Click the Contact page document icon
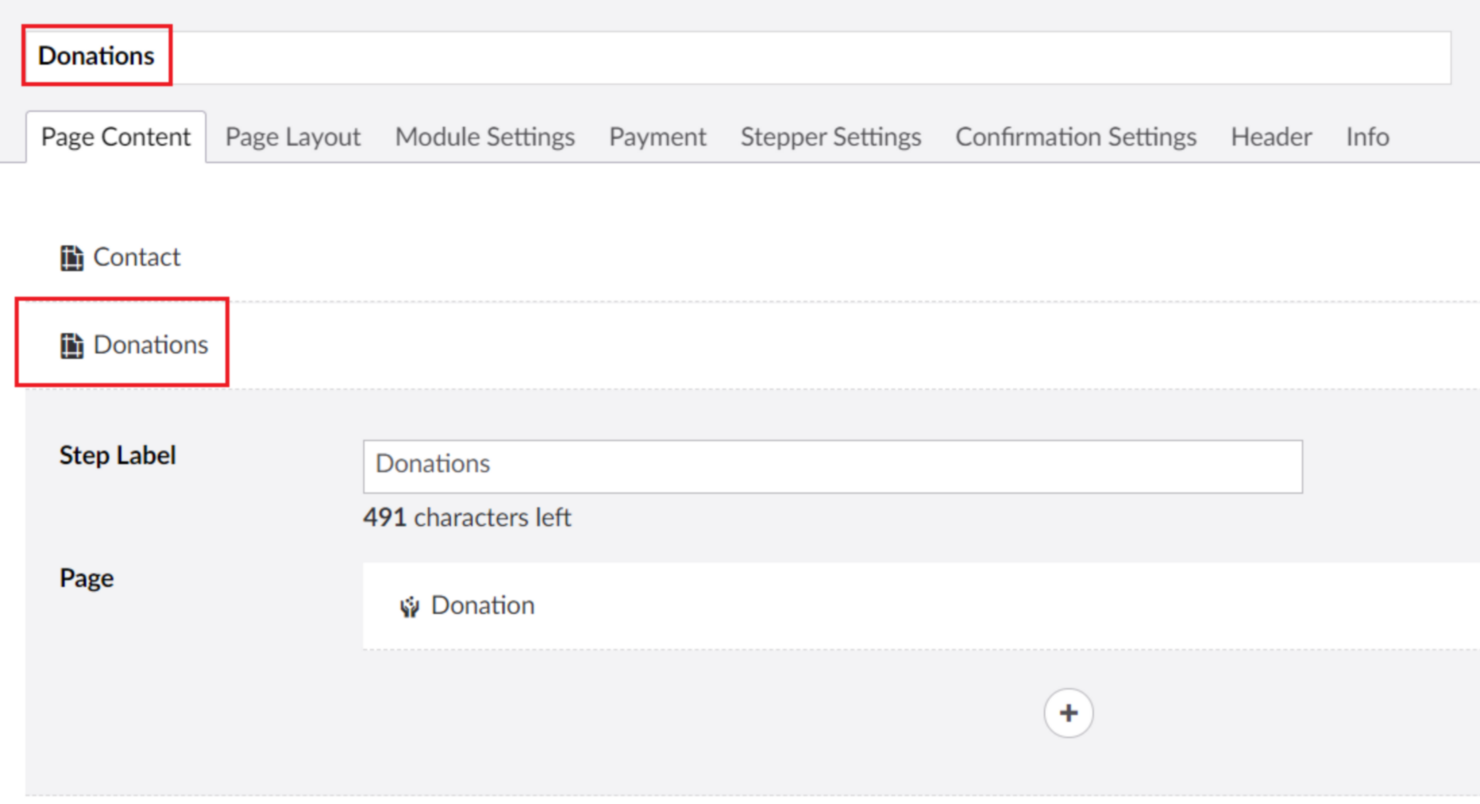1480x804 pixels. click(71, 259)
